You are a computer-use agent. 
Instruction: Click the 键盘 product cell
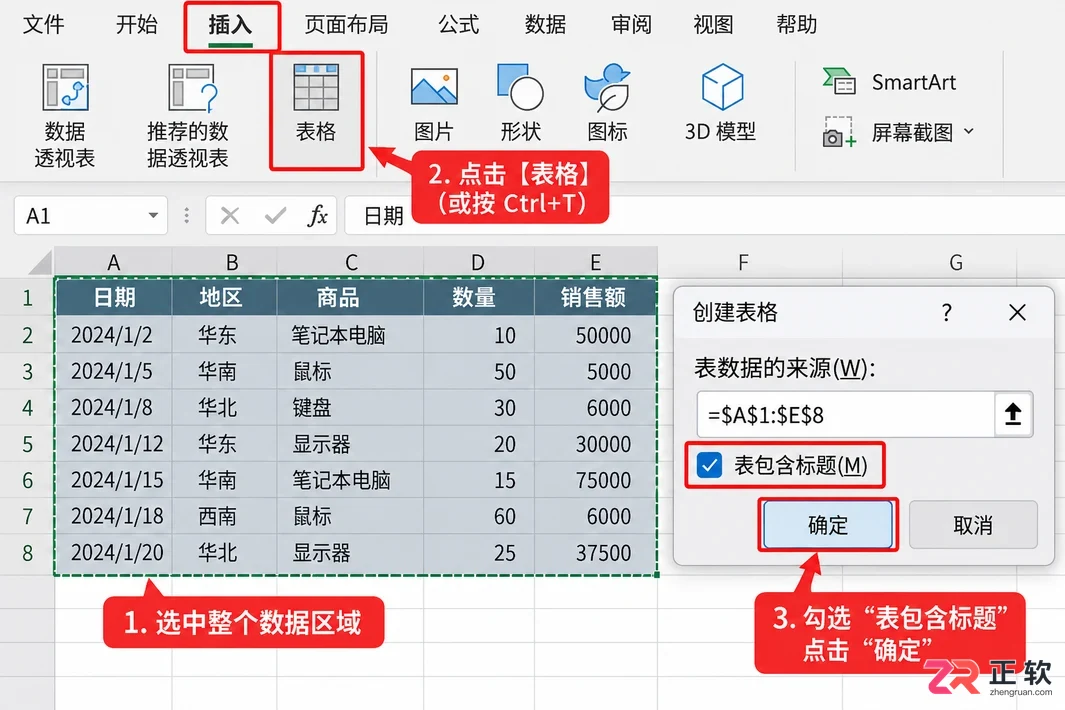point(350,408)
